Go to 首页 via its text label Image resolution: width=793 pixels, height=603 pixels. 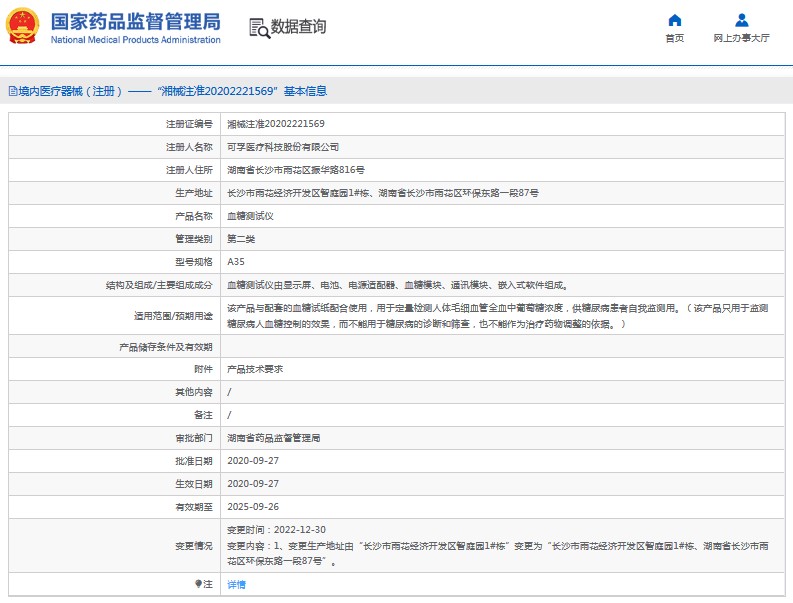pyautogui.click(x=675, y=38)
